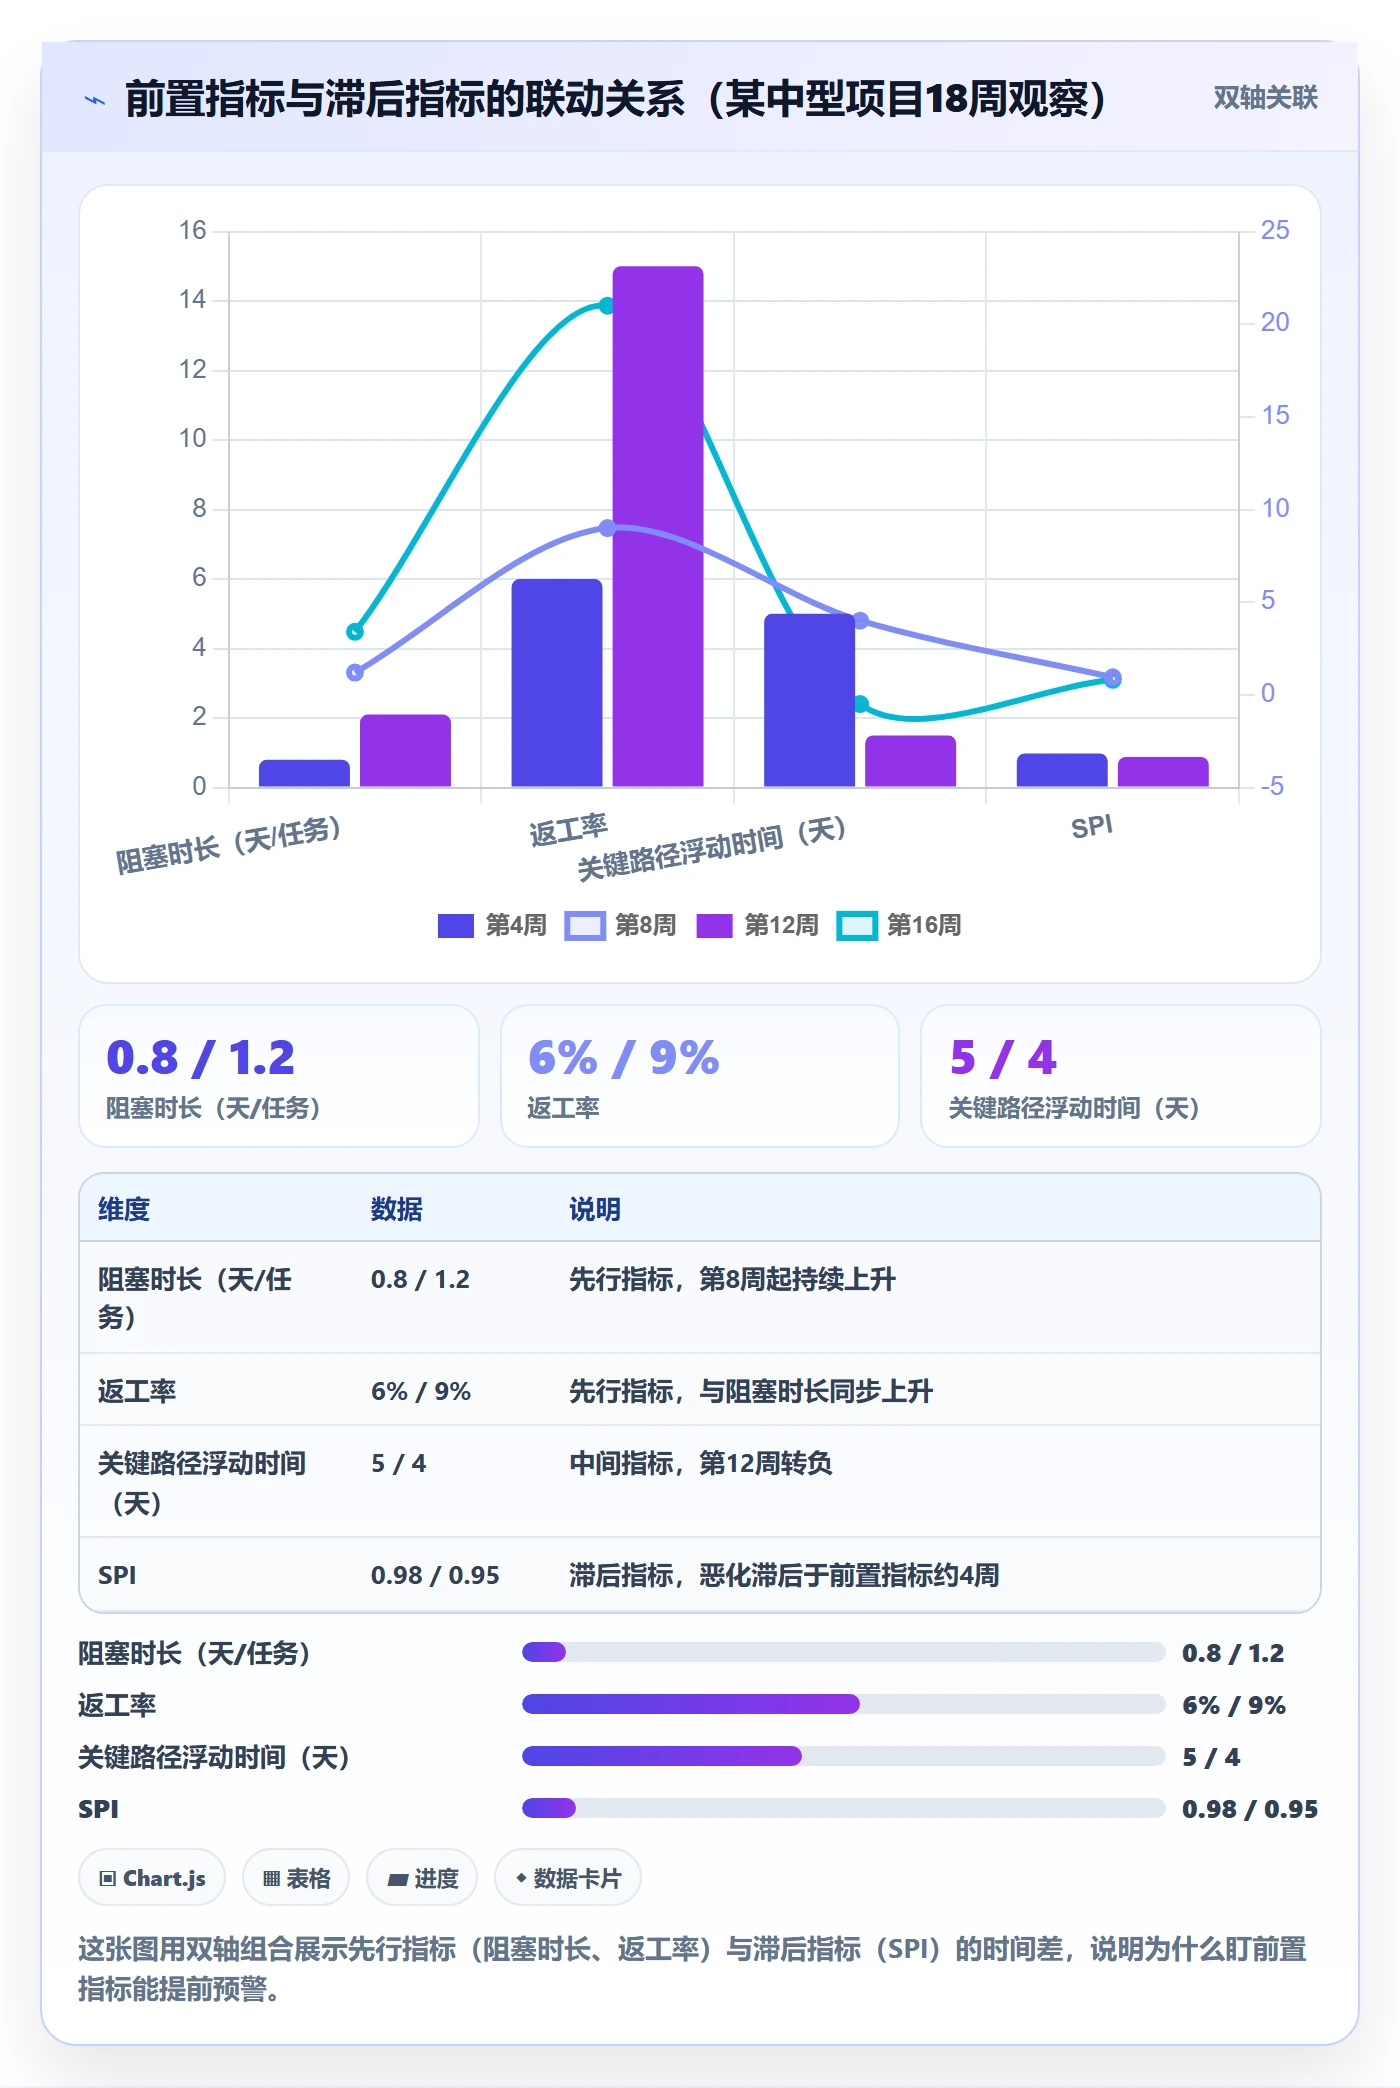Click table cell 滞后指标，恶化滞后于前置指标约4周
This screenshot has height=2088, width=1400.
[784, 1575]
